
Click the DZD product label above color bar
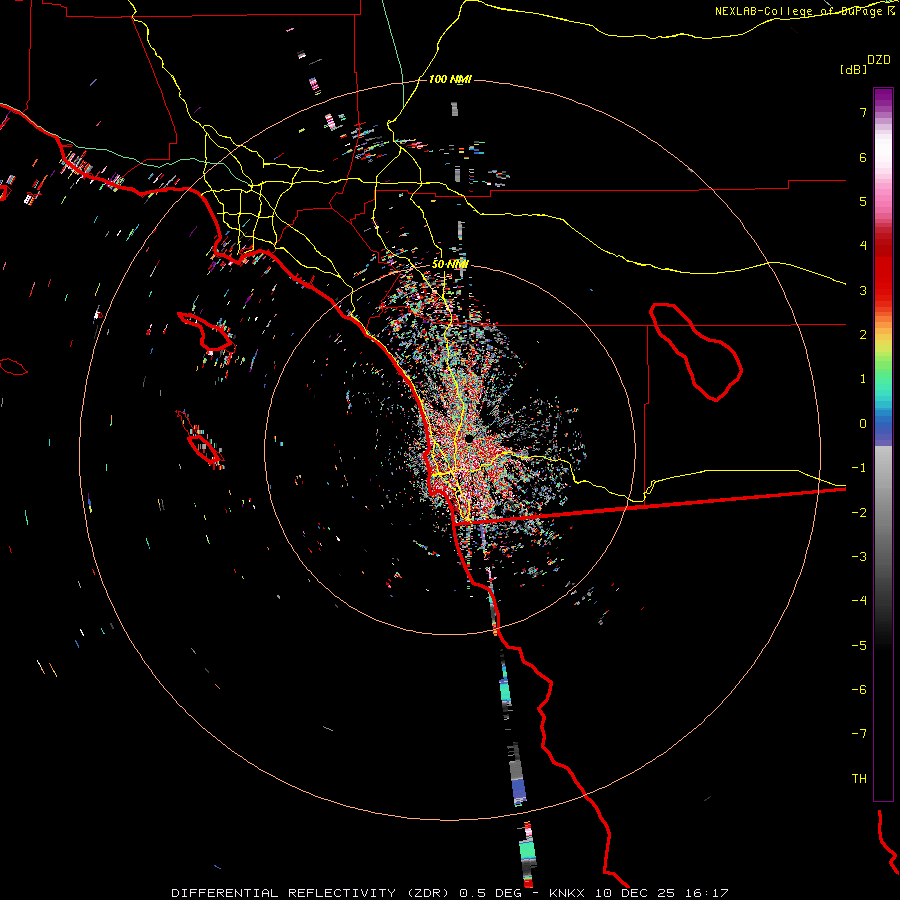(x=879, y=60)
